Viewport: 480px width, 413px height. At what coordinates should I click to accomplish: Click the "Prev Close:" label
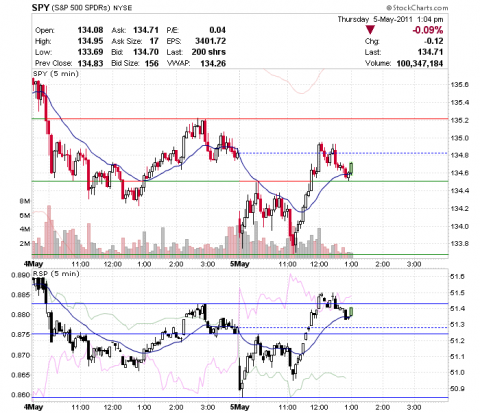tap(54, 63)
